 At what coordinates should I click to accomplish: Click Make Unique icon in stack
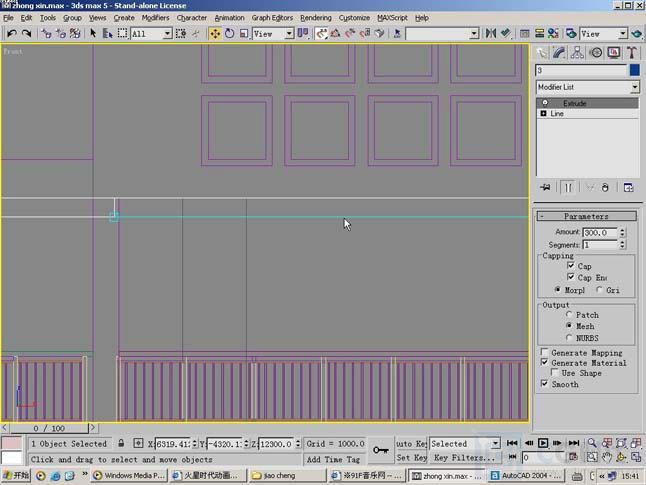pyautogui.click(x=590, y=187)
